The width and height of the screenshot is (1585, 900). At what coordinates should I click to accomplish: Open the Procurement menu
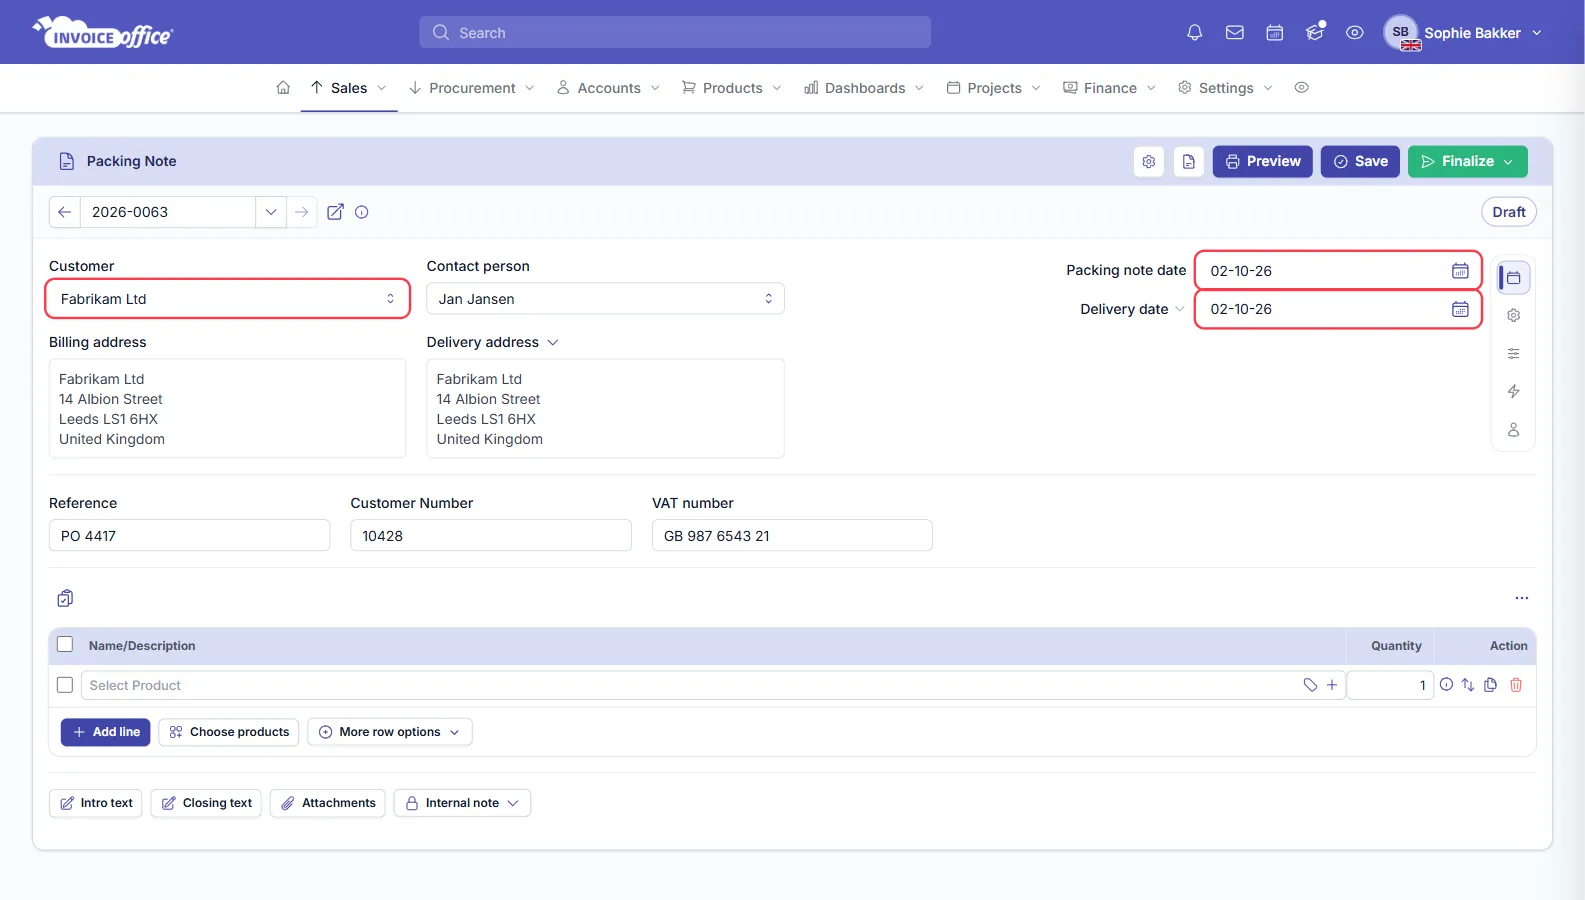click(472, 88)
